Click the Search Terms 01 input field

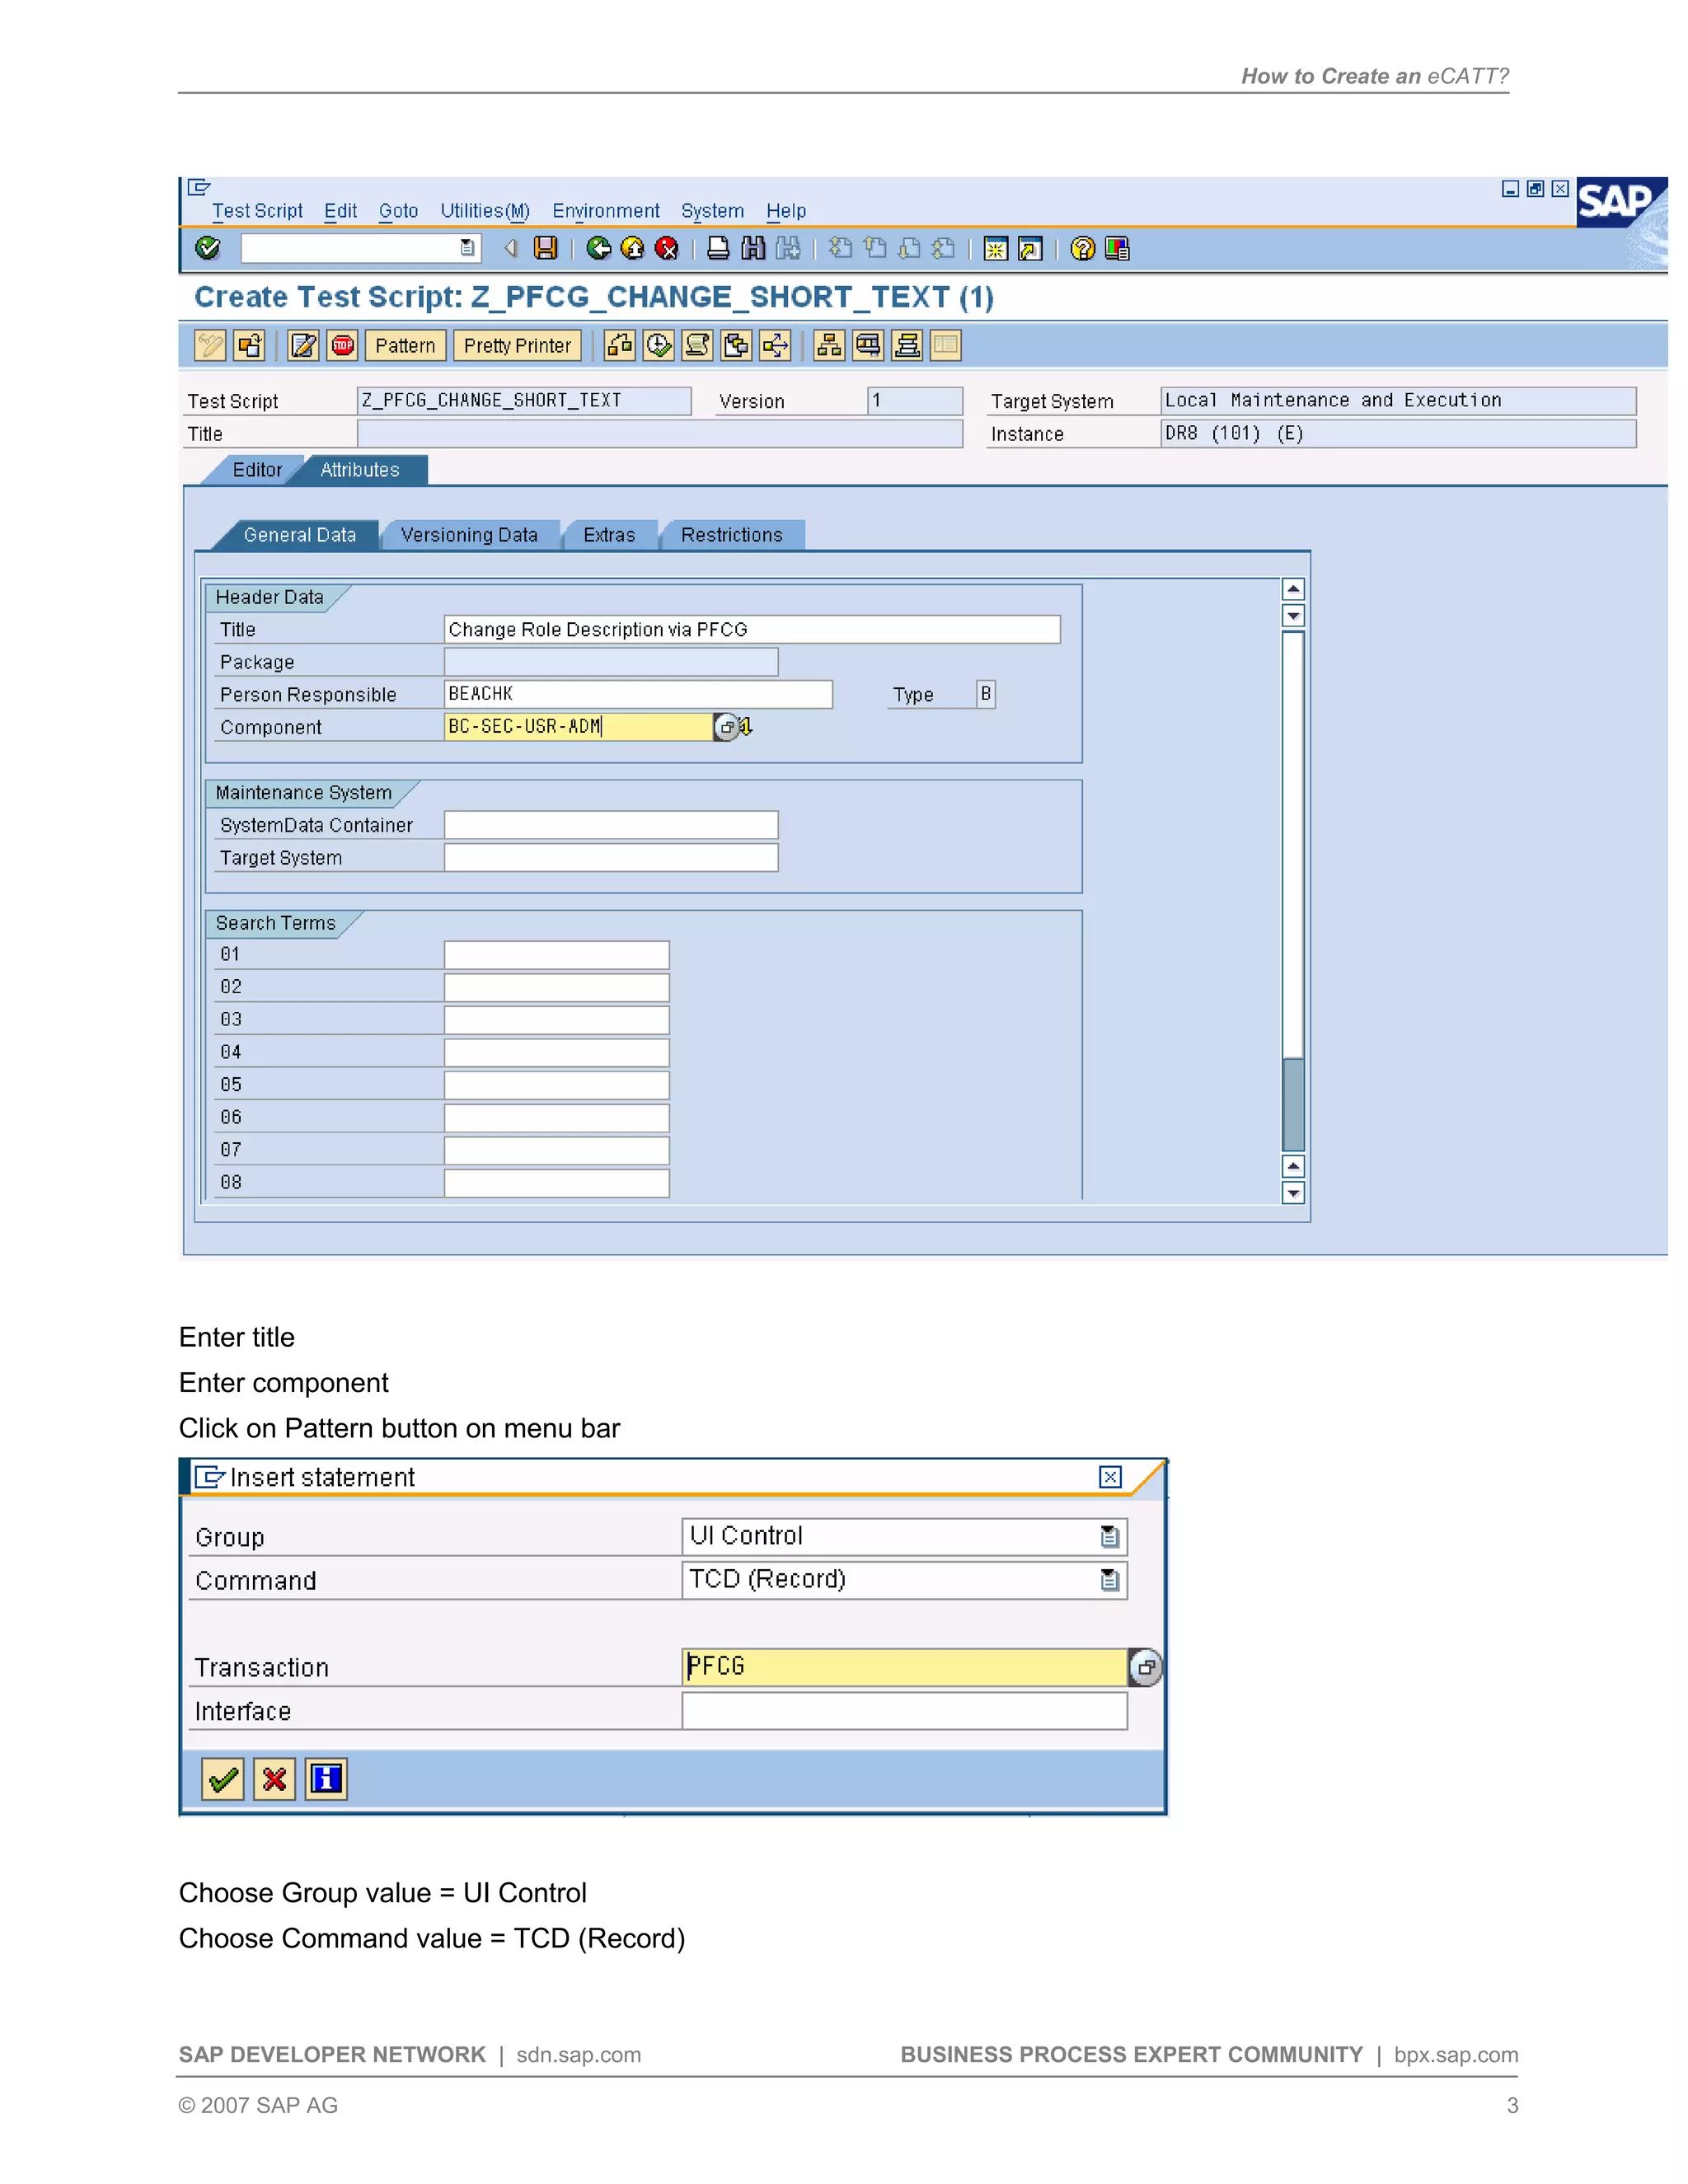point(557,955)
